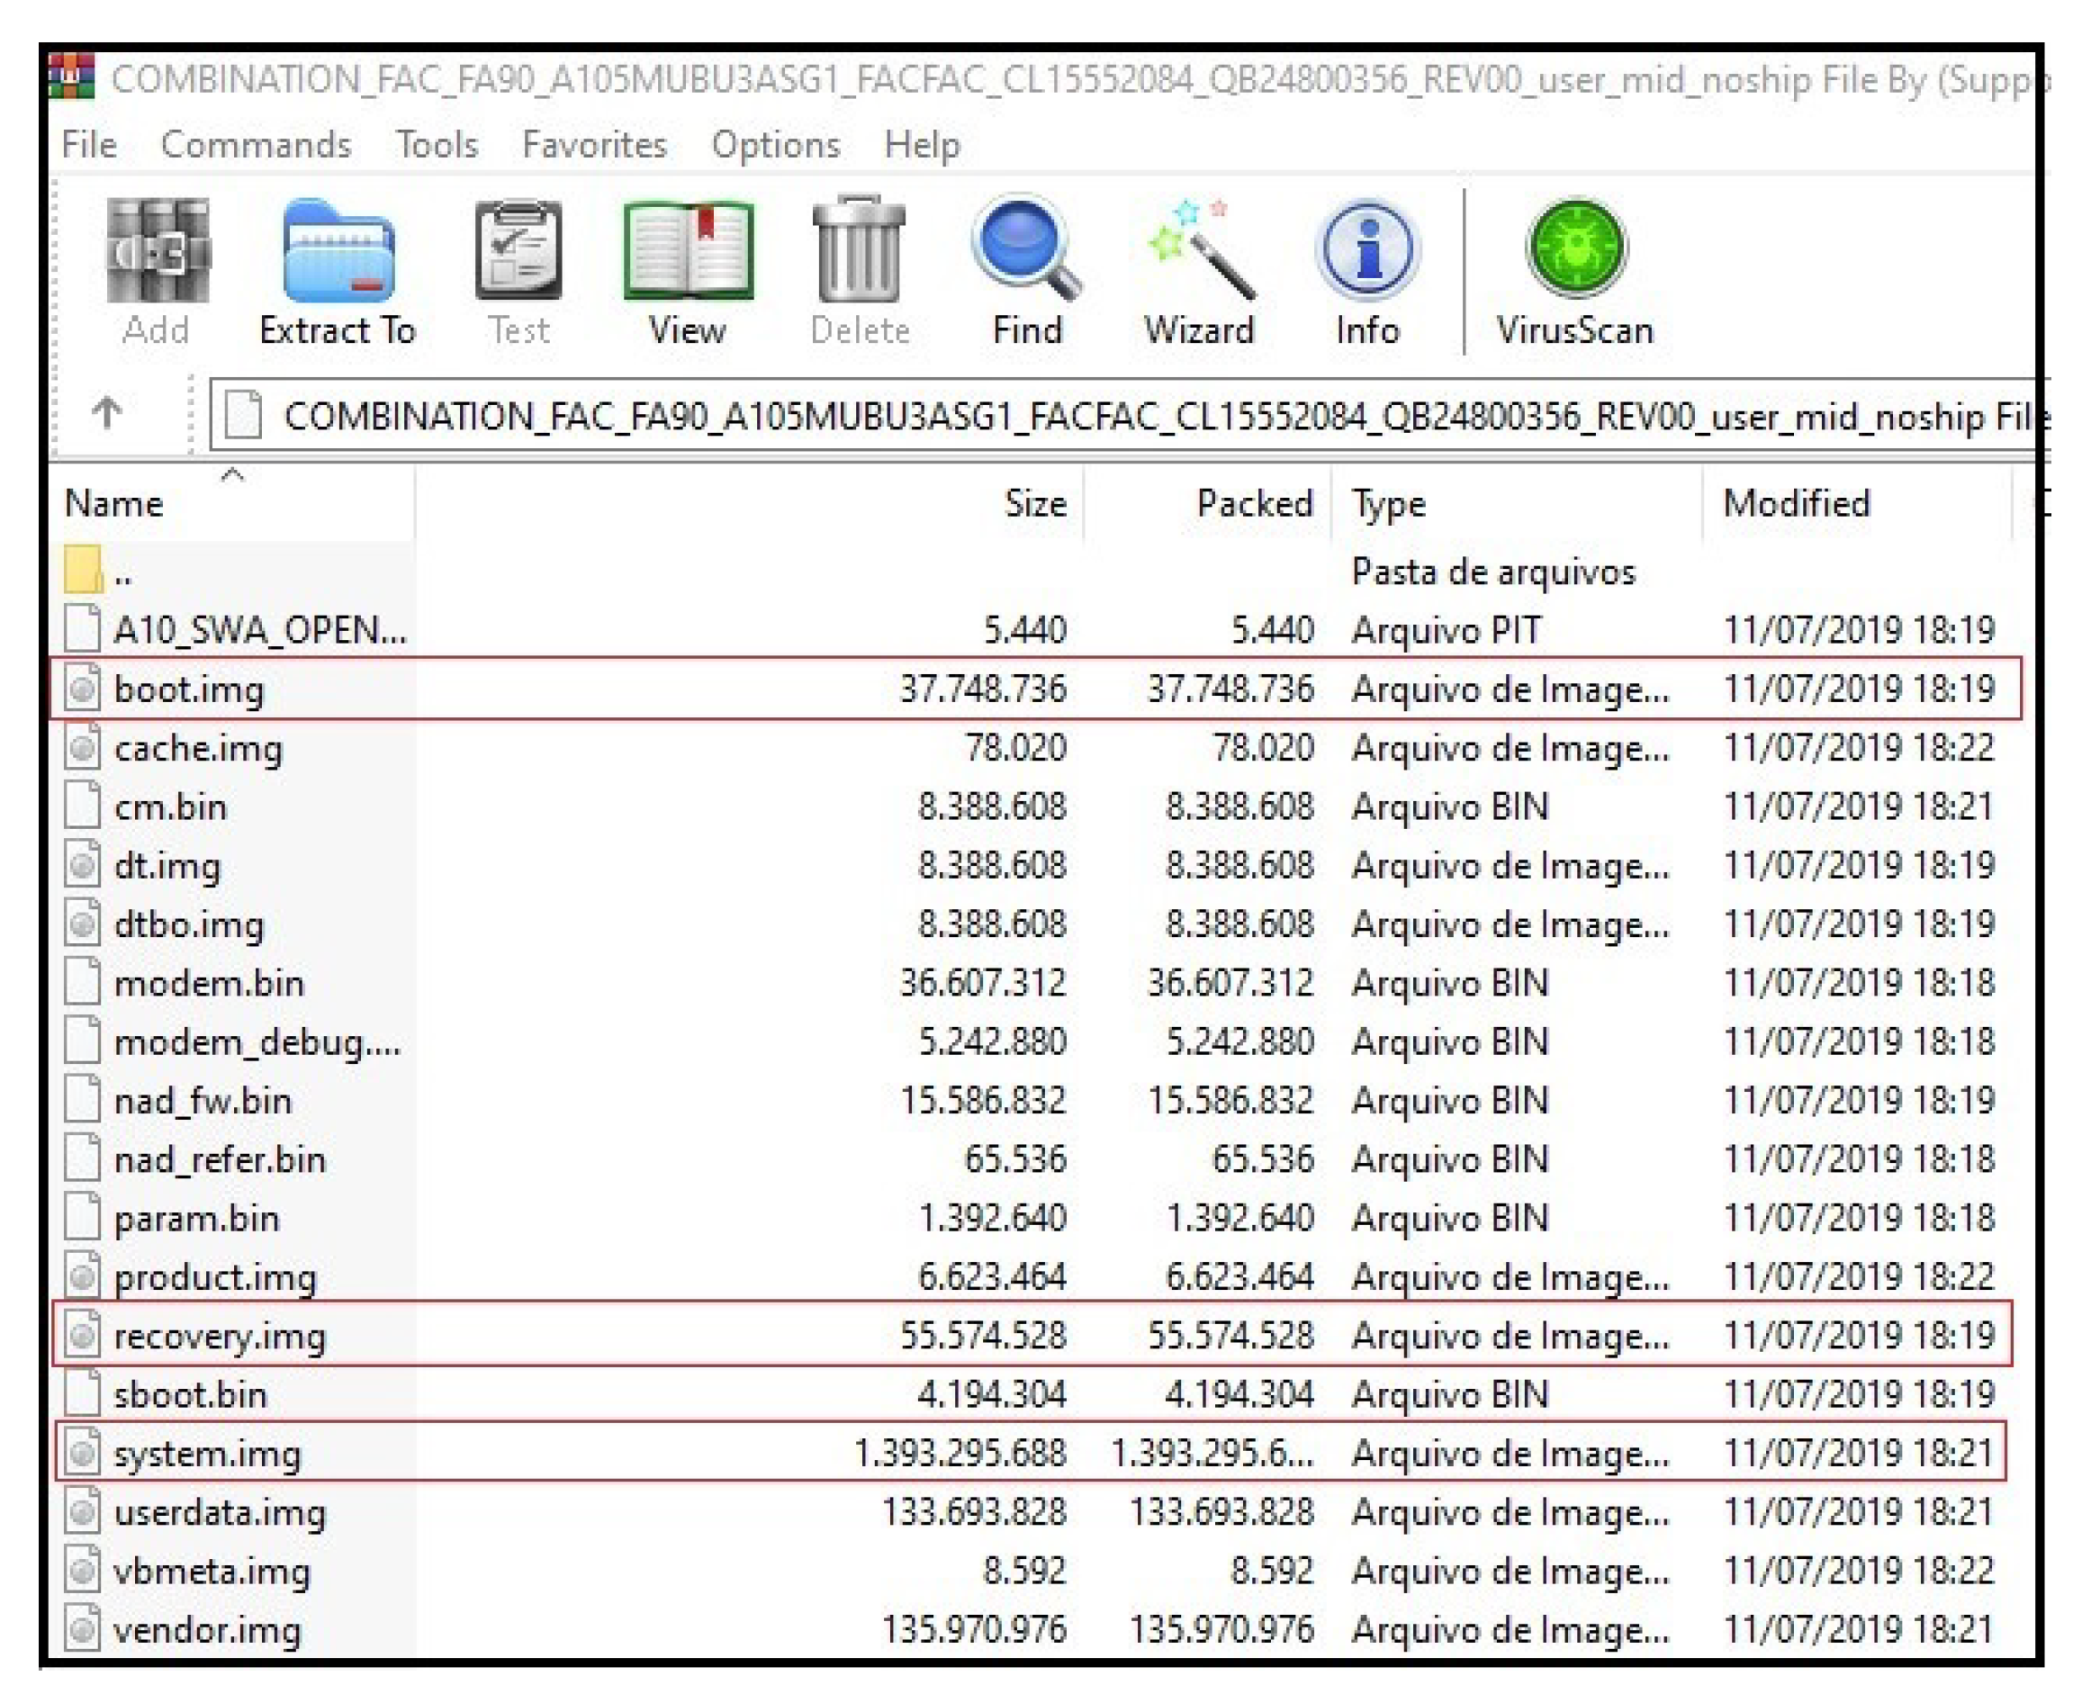Open the Tools menu
The height and width of the screenshot is (1703, 2082).
pyautogui.click(x=437, y=145)
